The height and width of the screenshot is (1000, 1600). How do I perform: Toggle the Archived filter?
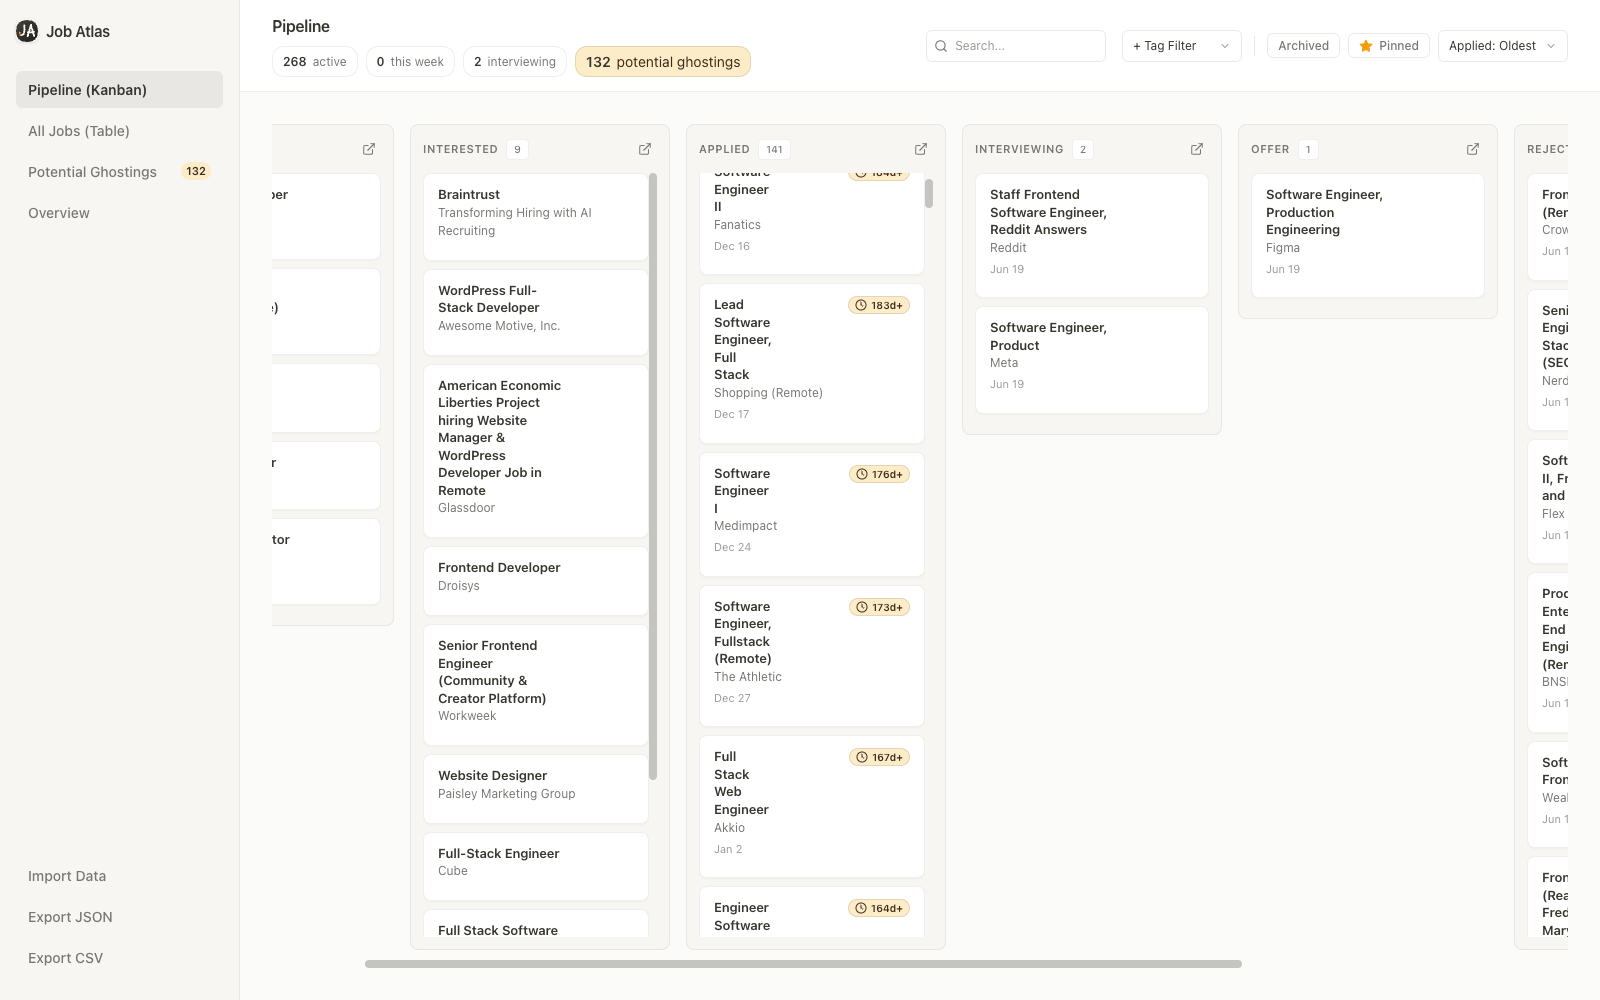click(1303, 46)
